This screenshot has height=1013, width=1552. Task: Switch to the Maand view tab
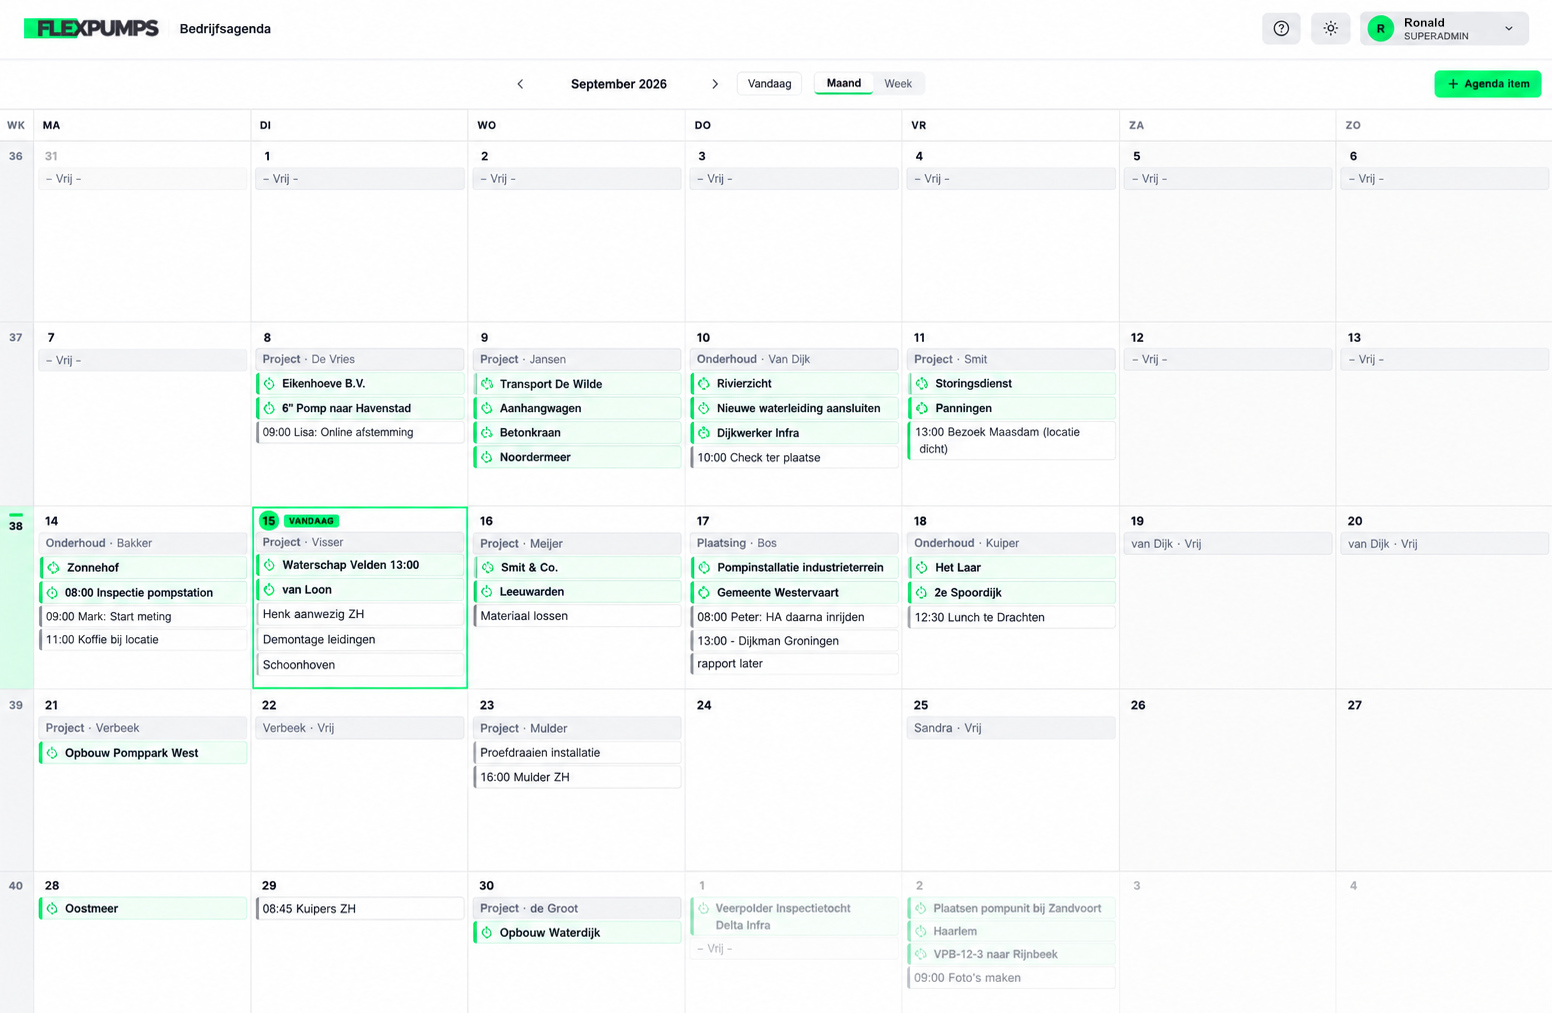[844, 84]
